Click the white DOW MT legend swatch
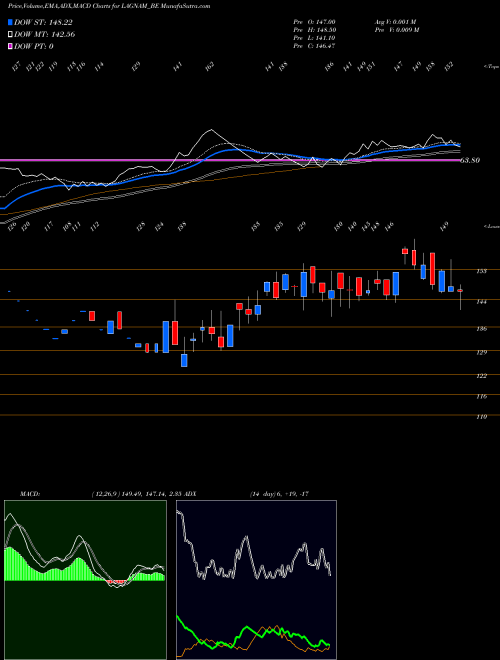The image size is (500, 660). point(10,35)
